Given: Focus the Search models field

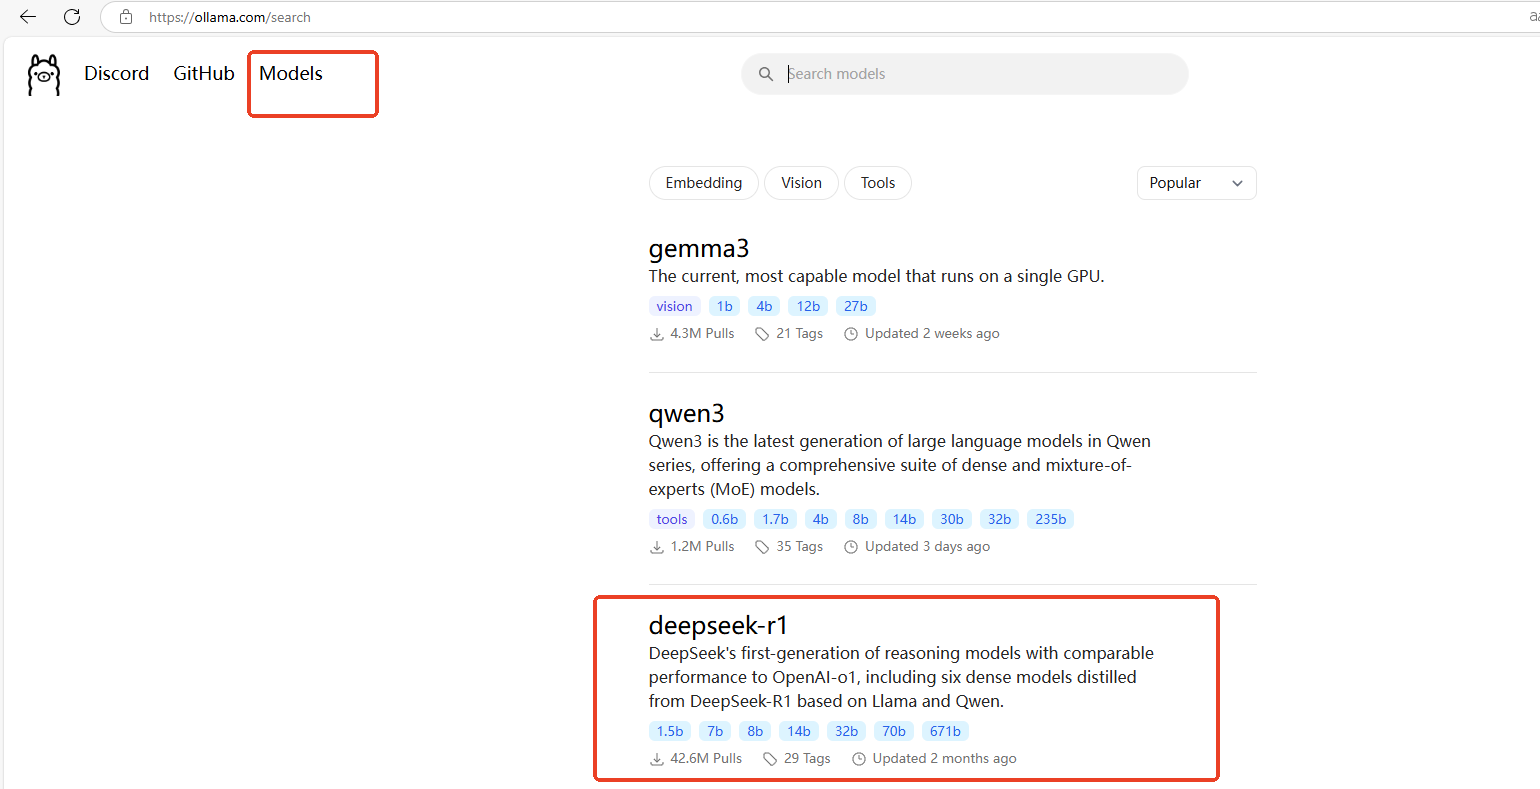Looking at the screenshot, I should tap(965, 74).
